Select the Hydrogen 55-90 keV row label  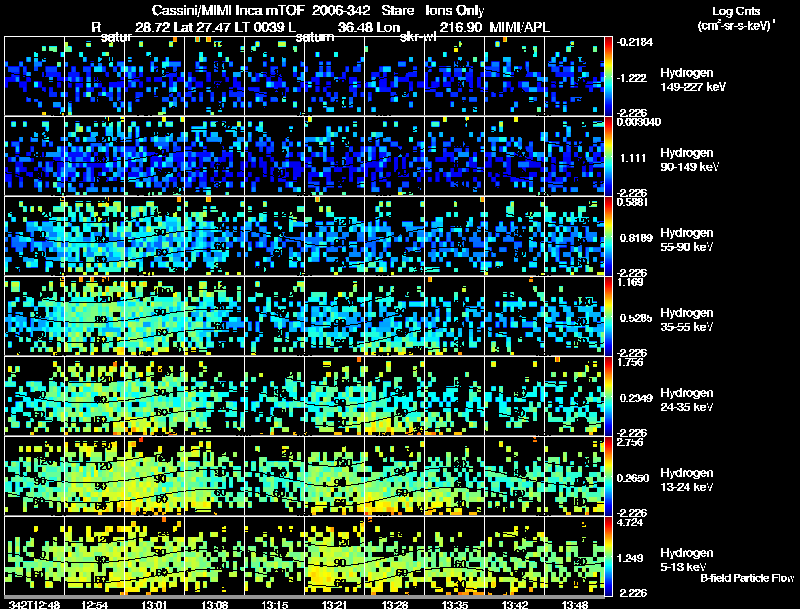coord(687,240)
